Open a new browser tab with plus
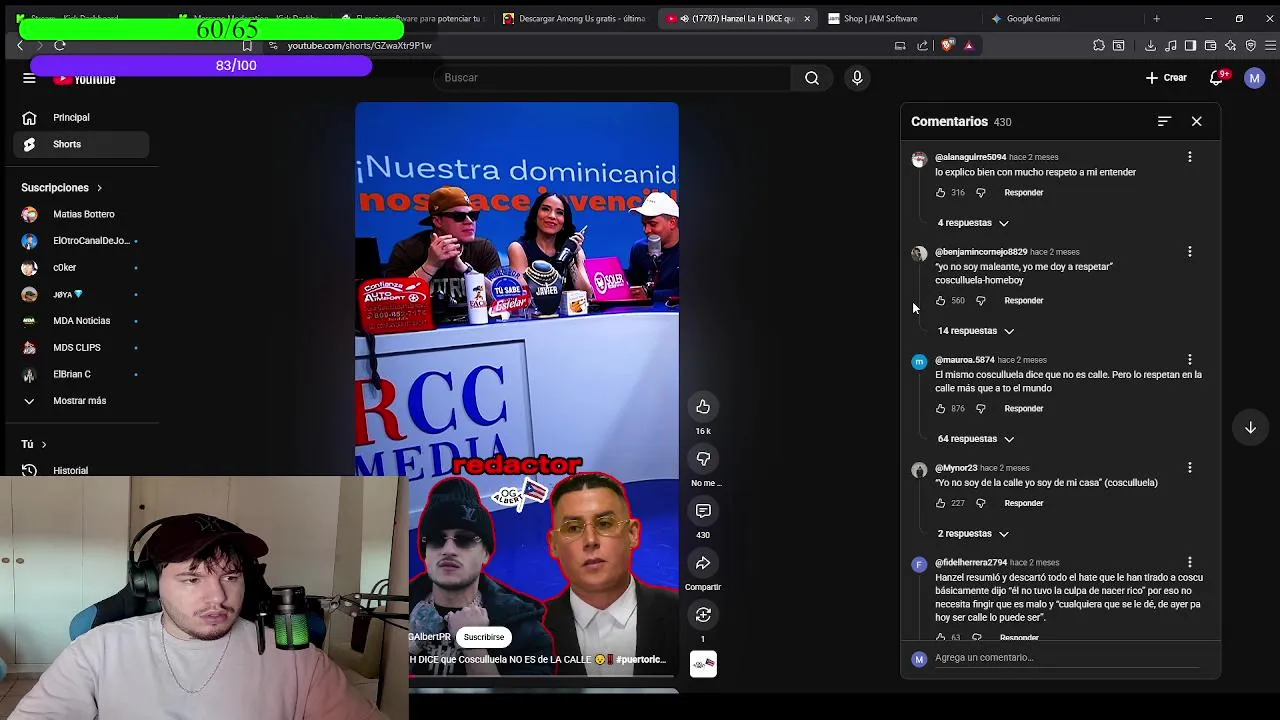 click(1157, 18)
